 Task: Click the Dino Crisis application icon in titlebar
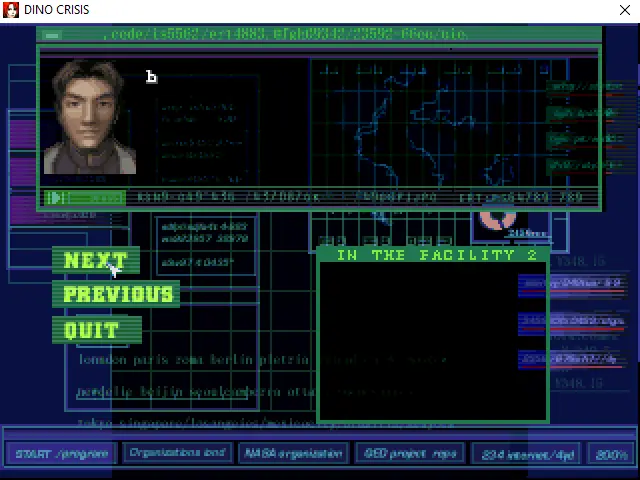coord(11,10)
